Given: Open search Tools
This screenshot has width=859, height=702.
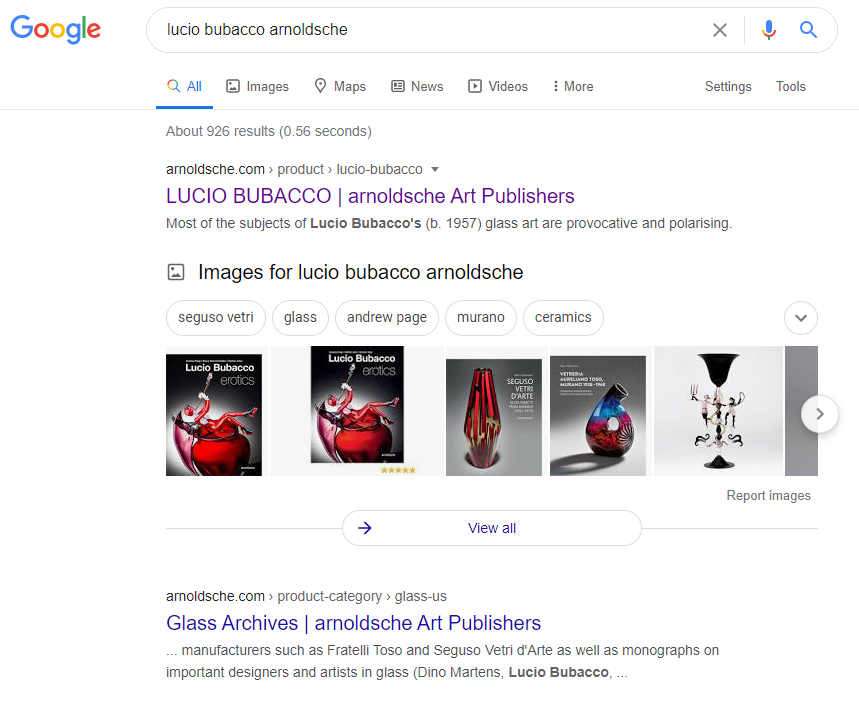Looking at the screenshot, I should 791,87.
